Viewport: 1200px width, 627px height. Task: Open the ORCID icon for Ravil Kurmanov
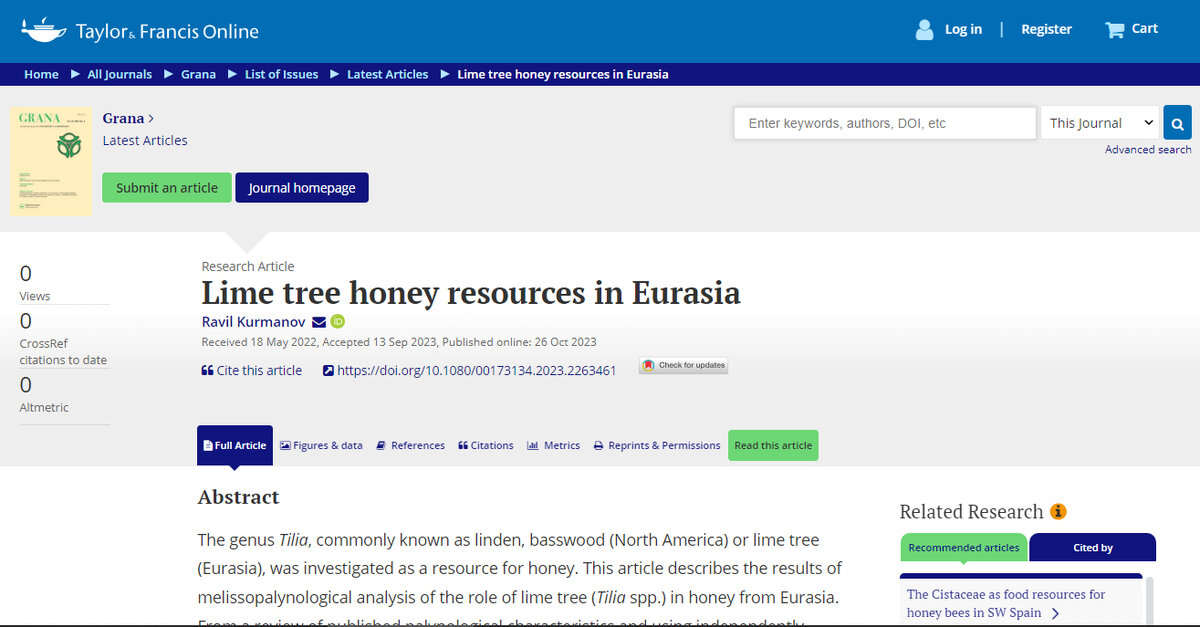338,321
